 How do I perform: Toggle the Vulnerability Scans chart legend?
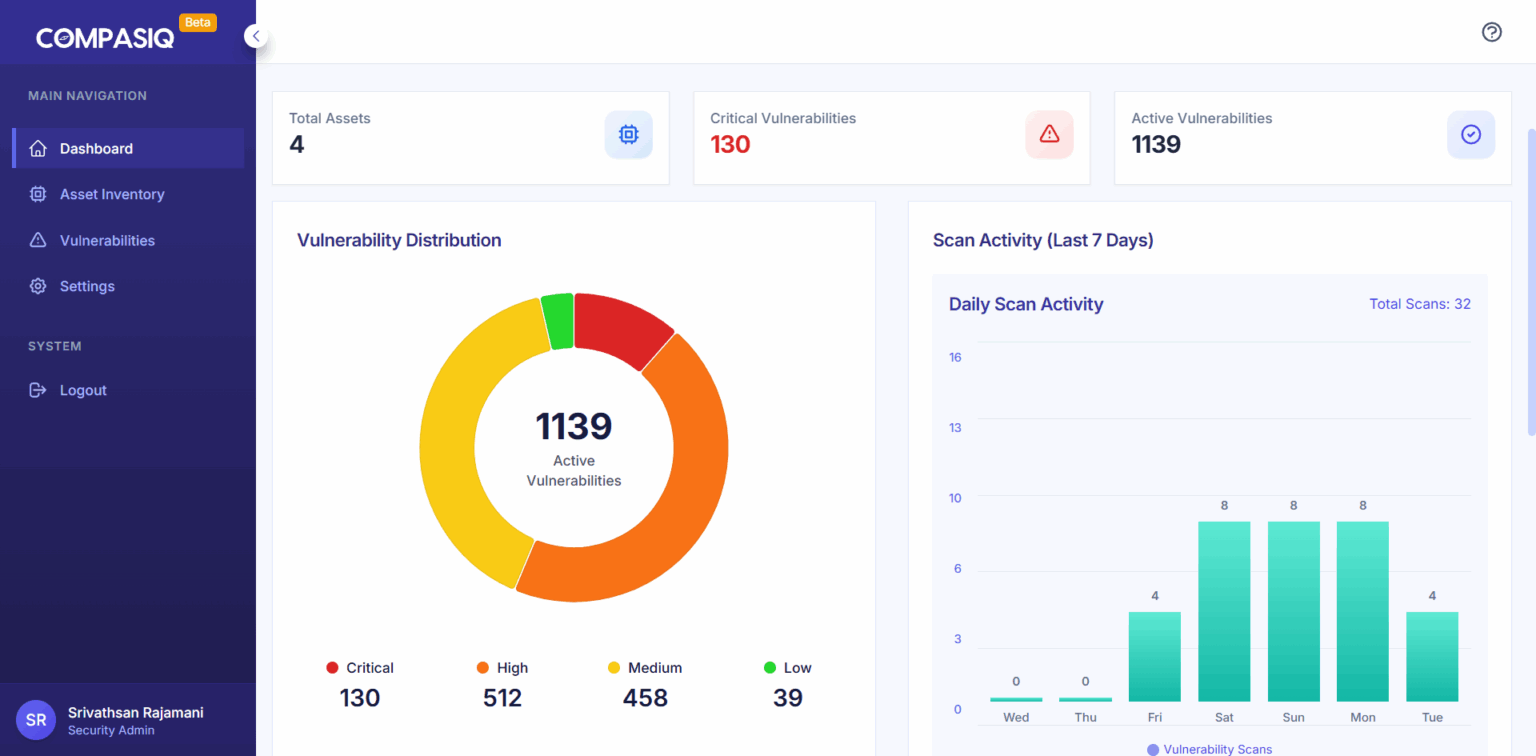coord(1209,748)
